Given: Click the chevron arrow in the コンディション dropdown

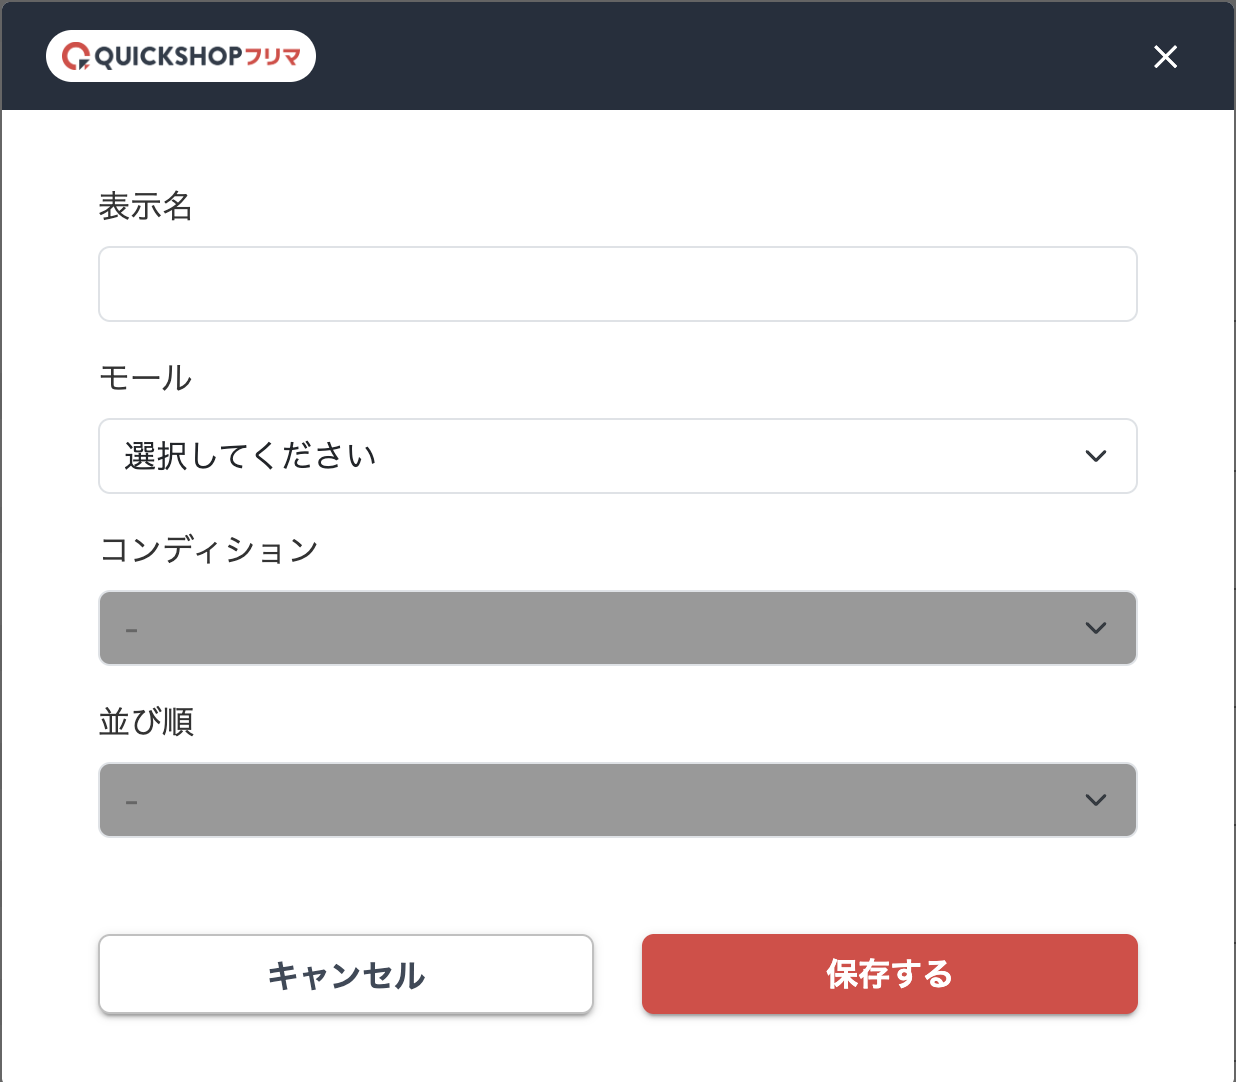Looking at the screenshot, I should click(x=1096, y=628).
